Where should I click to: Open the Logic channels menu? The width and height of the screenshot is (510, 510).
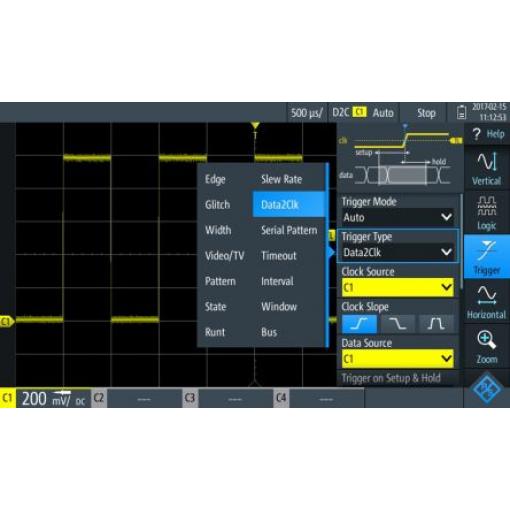click(x=487, y=213)
